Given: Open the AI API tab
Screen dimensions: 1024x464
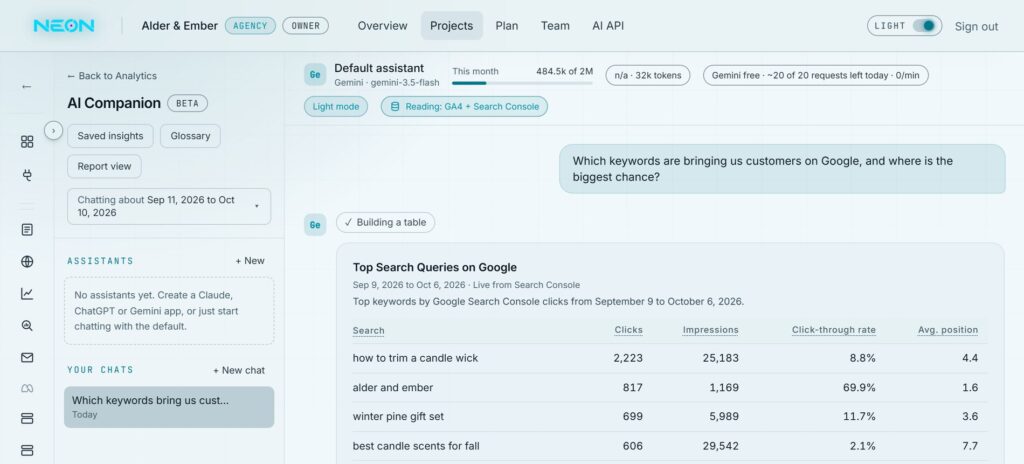Looking at the screenshot, I should coord(608,25).
